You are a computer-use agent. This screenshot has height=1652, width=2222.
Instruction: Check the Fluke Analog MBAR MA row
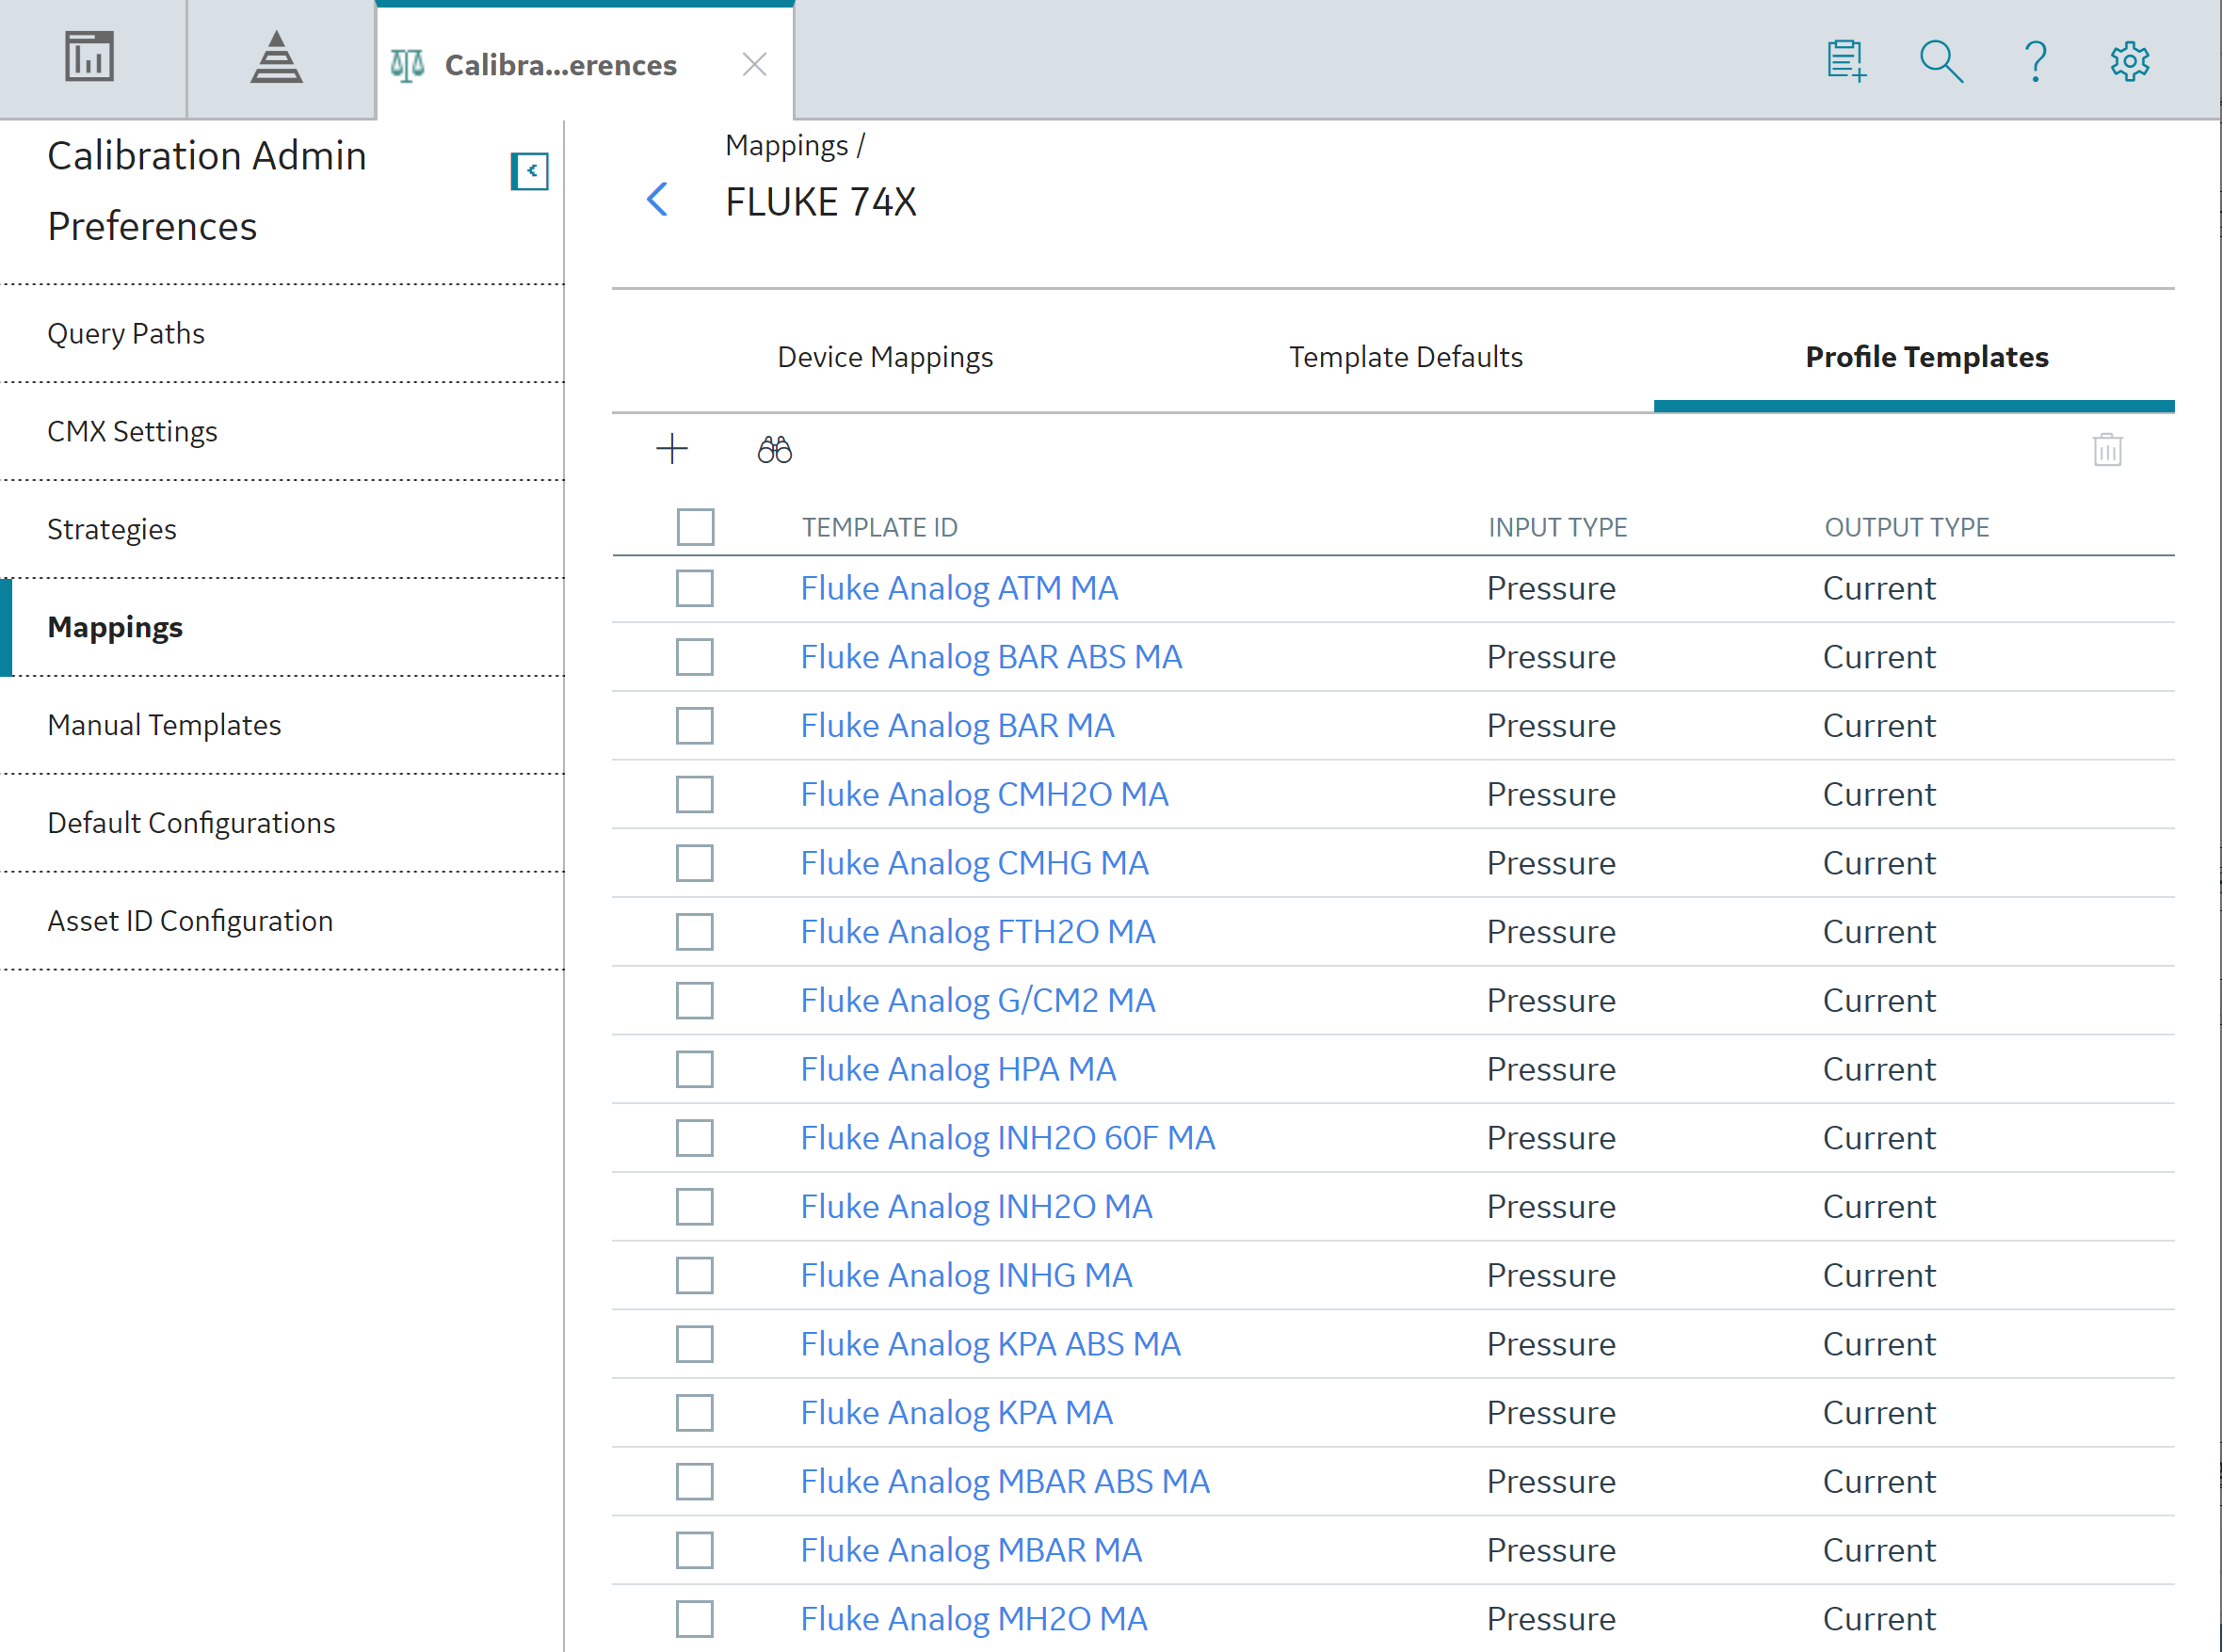coord(694,1551)
